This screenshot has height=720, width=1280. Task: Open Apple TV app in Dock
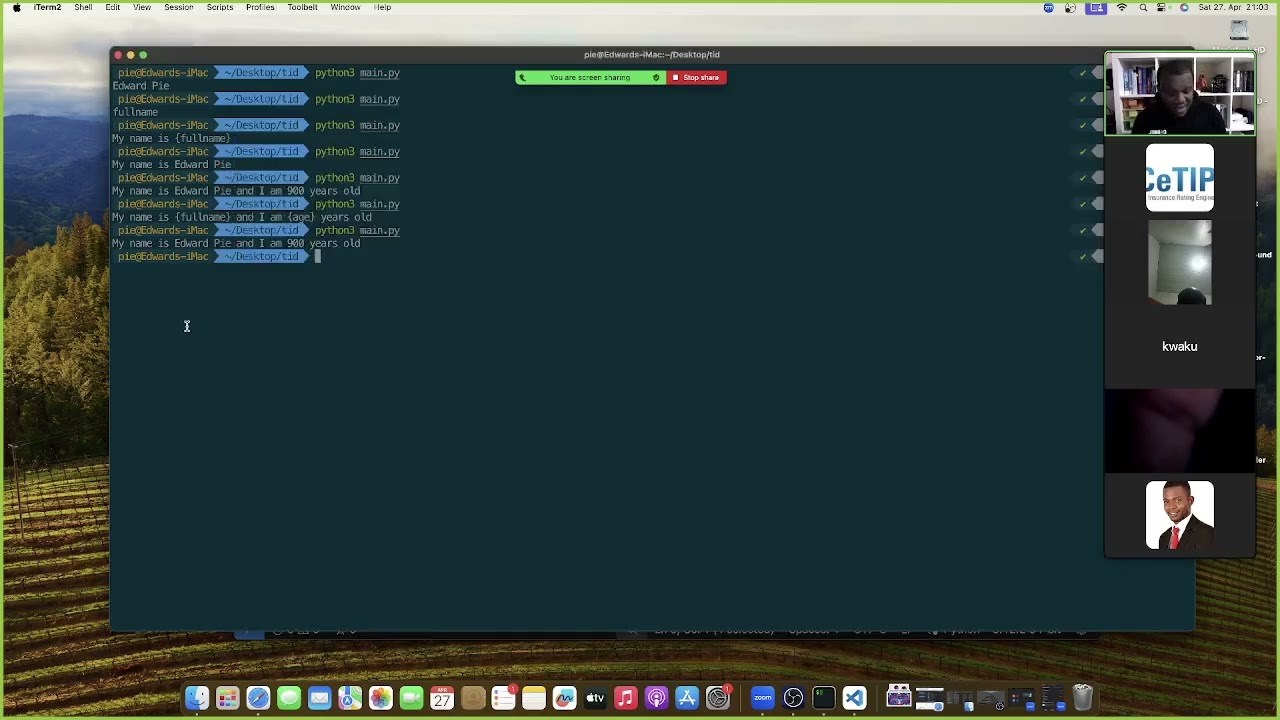coord(595,697)
